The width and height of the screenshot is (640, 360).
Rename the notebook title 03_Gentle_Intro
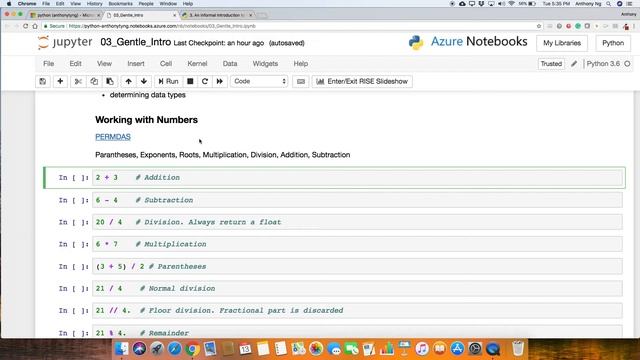pyautogui.click(x=136, y=42)
